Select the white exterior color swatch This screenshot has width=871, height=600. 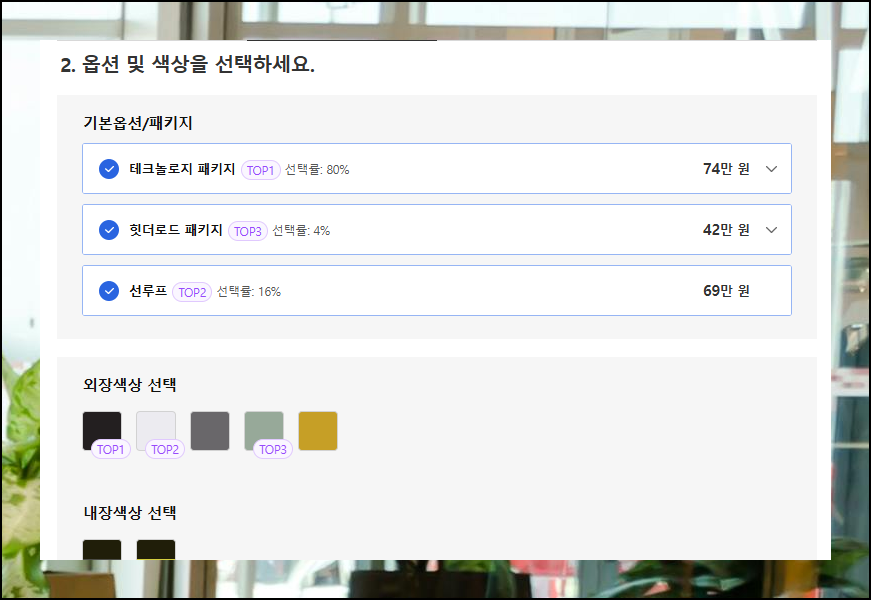(156, 431)
